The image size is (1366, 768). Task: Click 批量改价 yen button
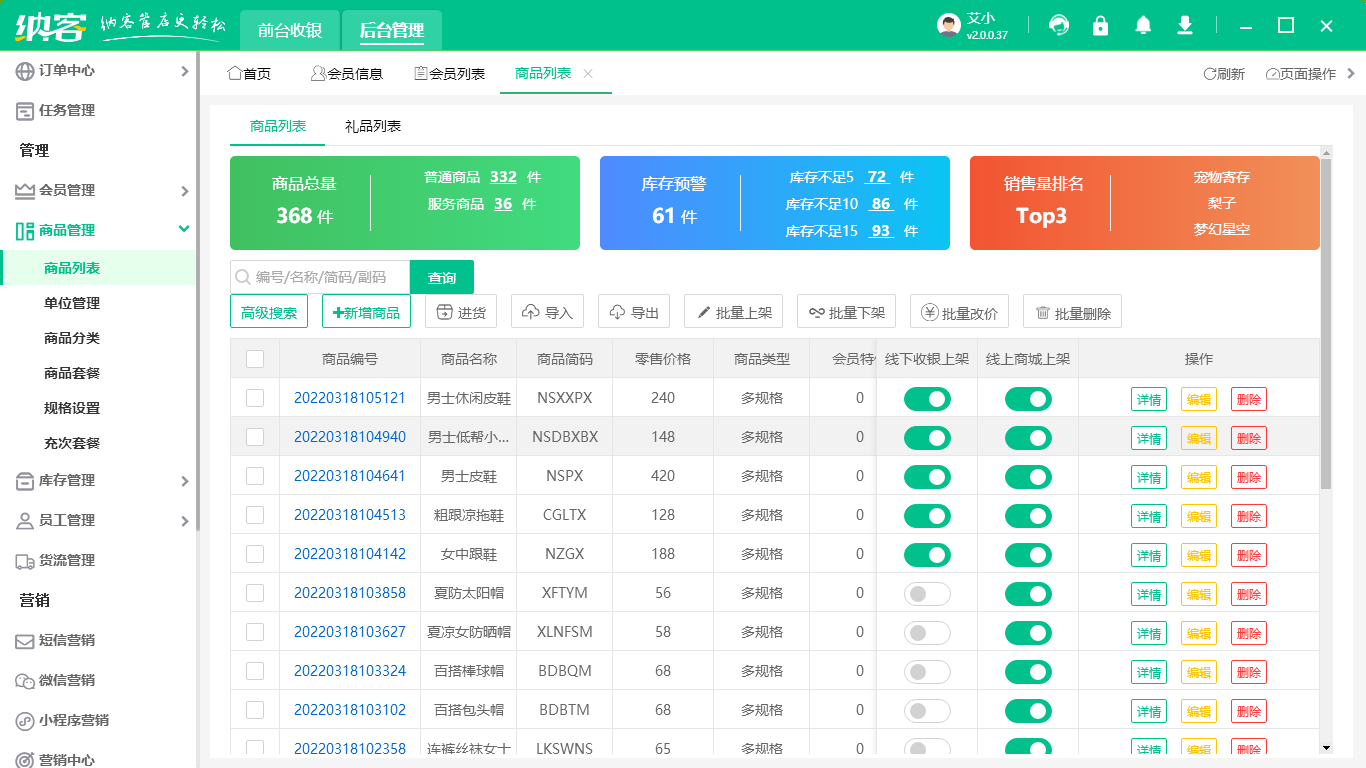point(959,312)
